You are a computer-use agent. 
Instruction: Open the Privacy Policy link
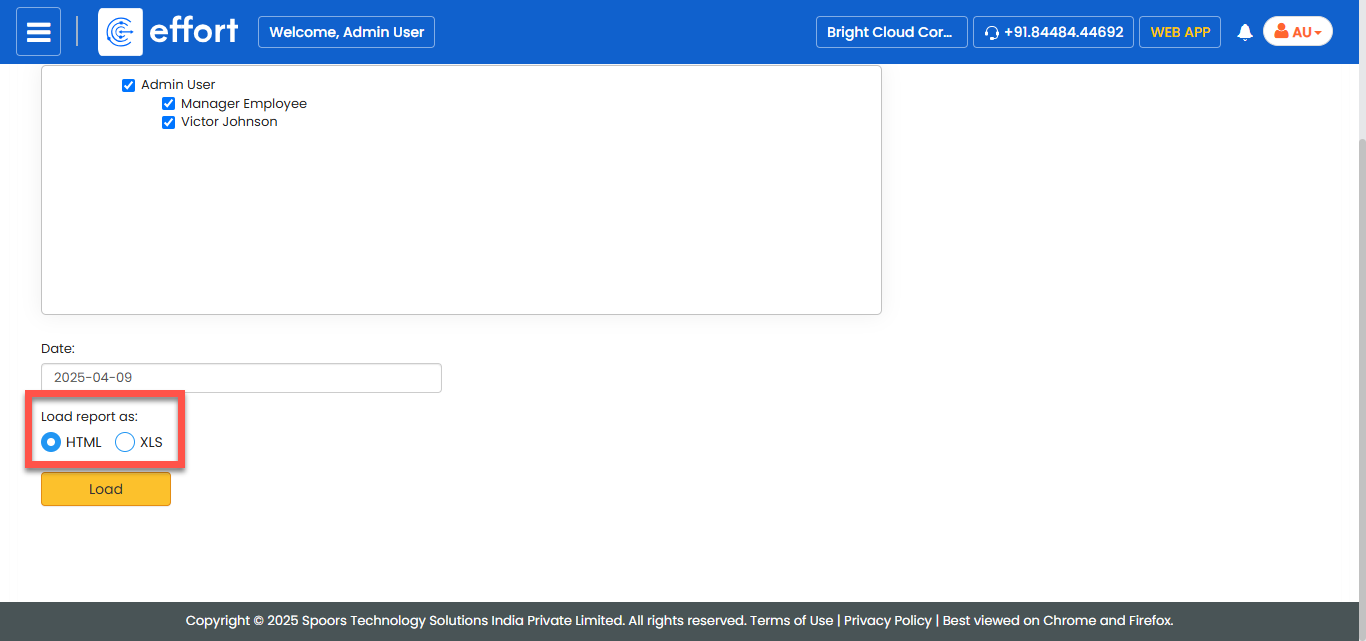pos(887,620)
